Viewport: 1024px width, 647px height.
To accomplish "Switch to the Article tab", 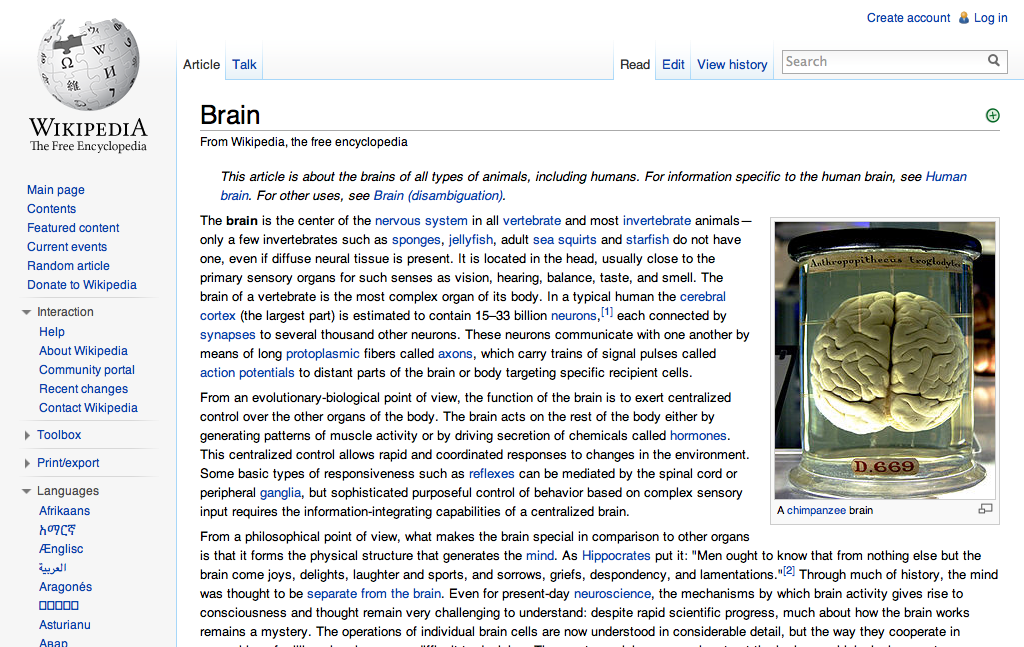I will point(201,65).
